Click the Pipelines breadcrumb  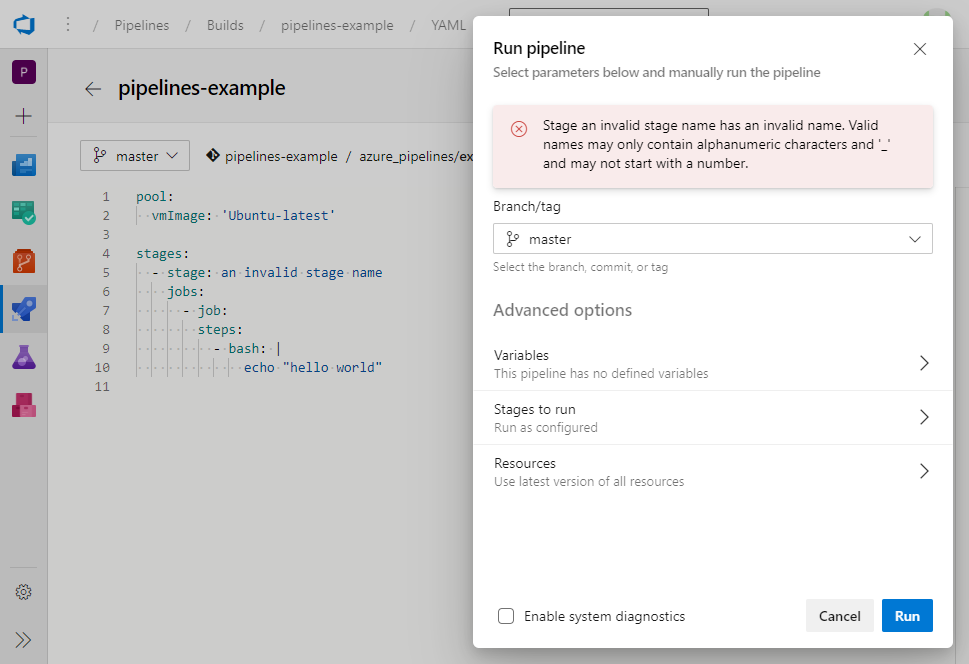click(142, 25)
